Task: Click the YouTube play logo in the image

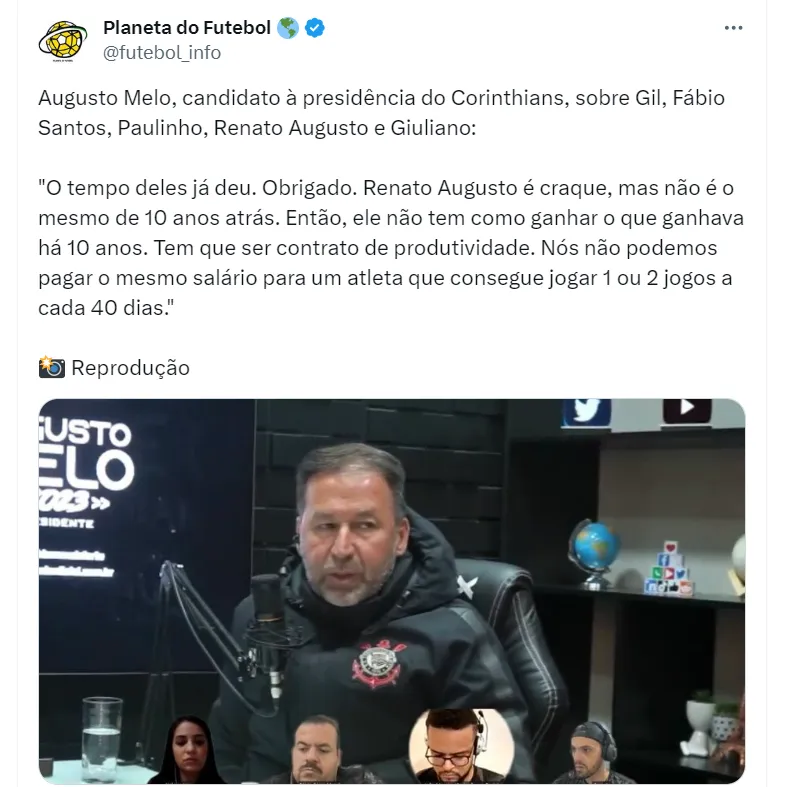Action: click(687, 410)
